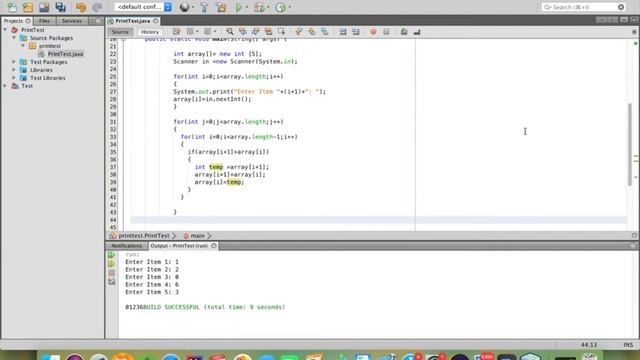This screenshot has width=640, height=360.
Task: Open the Notifications tab
Action: pos(127,246)
